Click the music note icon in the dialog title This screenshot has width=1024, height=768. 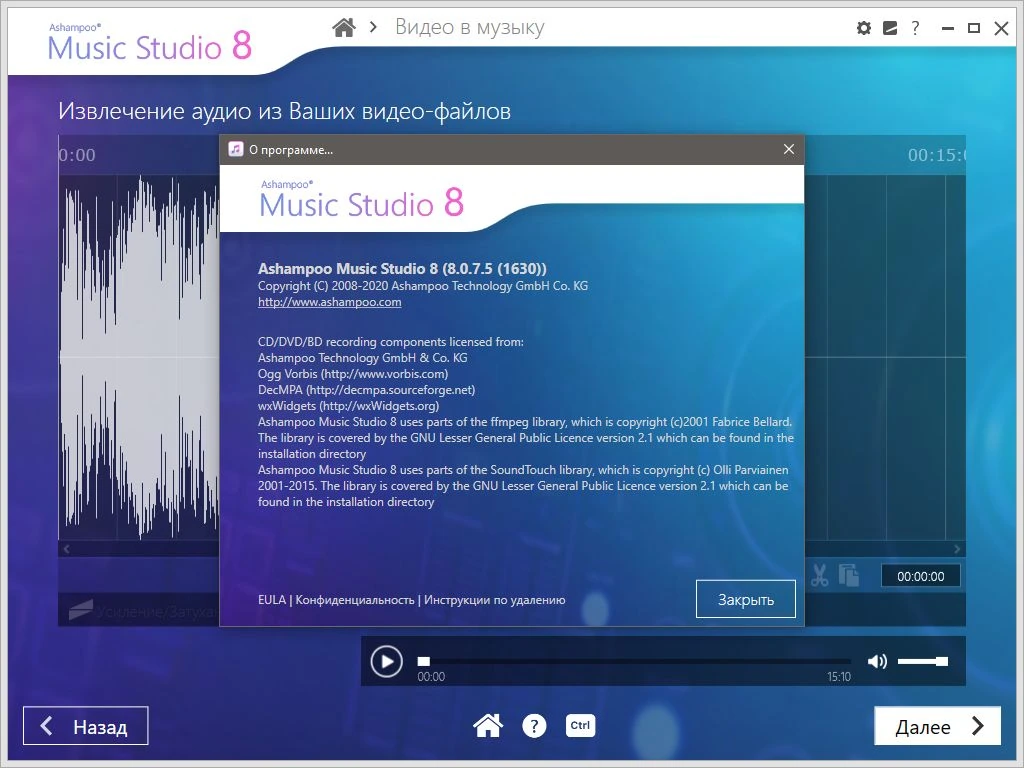pyautogui.click(x=235, y=150)
